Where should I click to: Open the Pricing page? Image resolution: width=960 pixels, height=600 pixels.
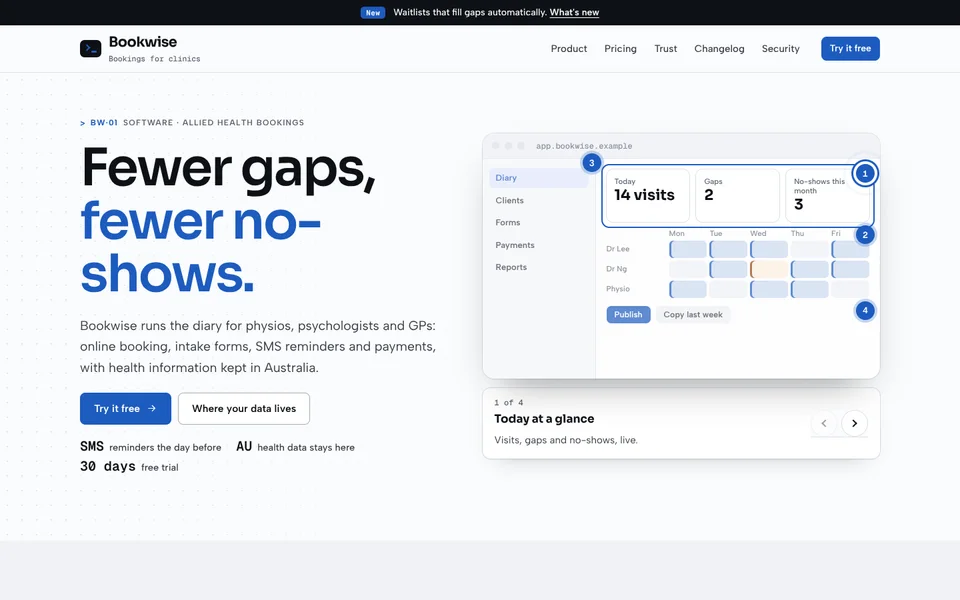pos(620,48)
